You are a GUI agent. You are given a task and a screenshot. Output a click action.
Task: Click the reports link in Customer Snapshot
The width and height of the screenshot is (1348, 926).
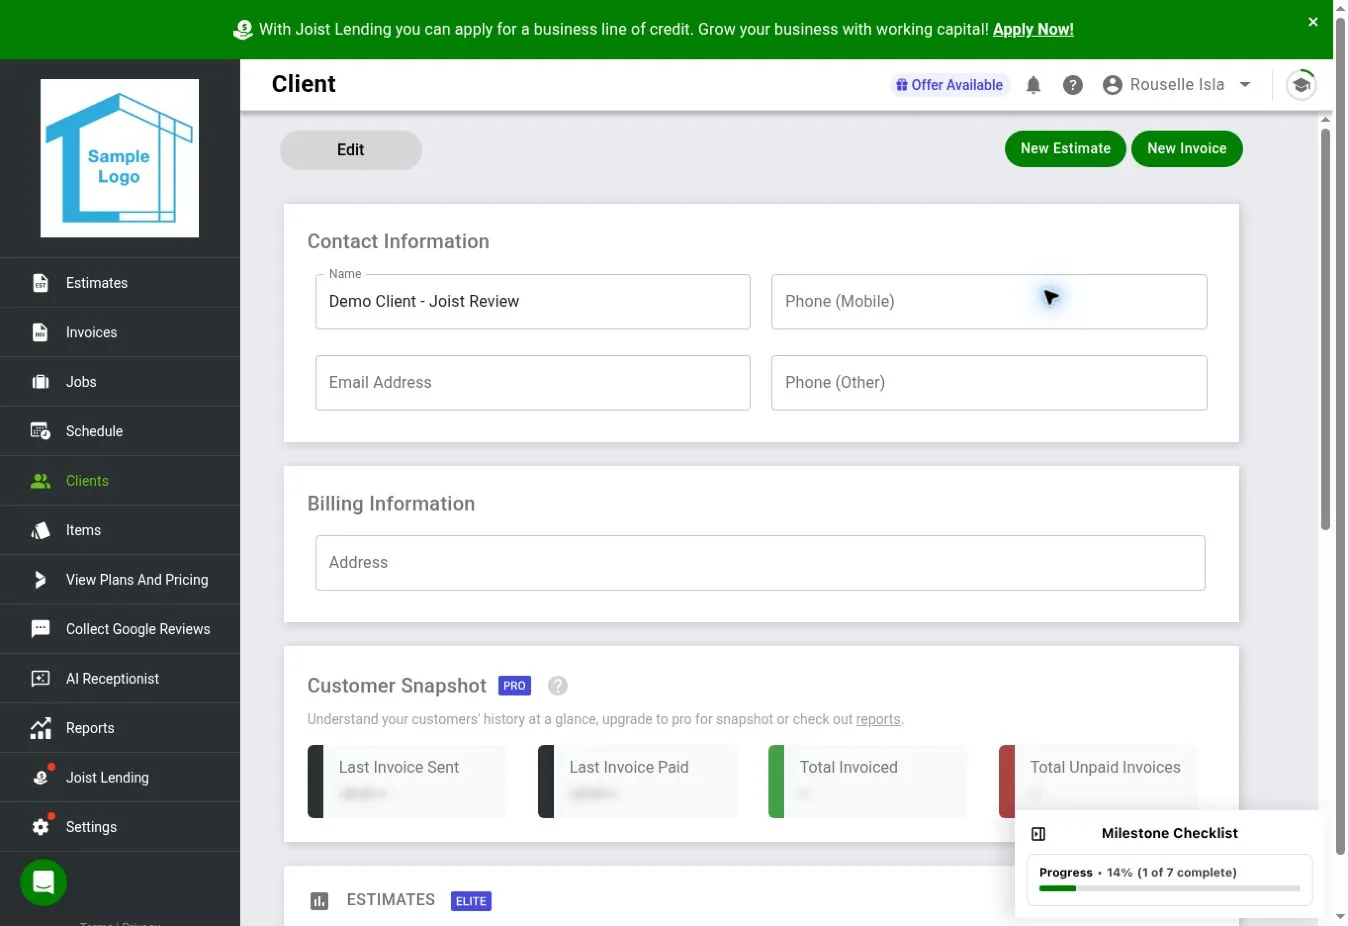tap(878, 720)
